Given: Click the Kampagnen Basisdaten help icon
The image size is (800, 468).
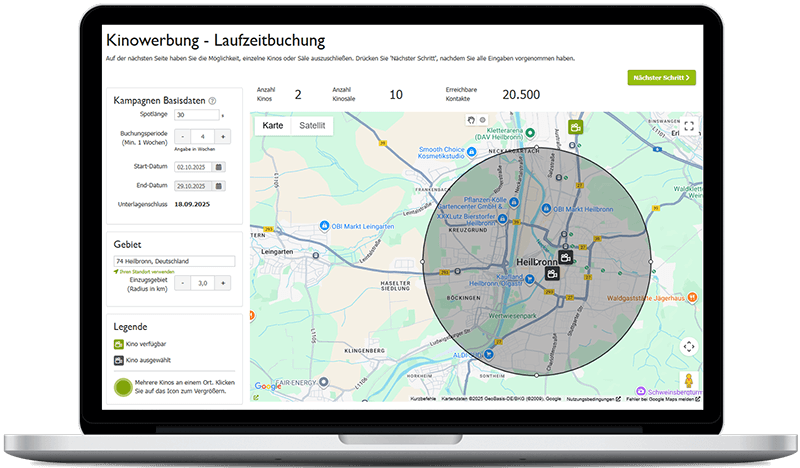Looking at the screenshot, I should click(x=212, y=101).
